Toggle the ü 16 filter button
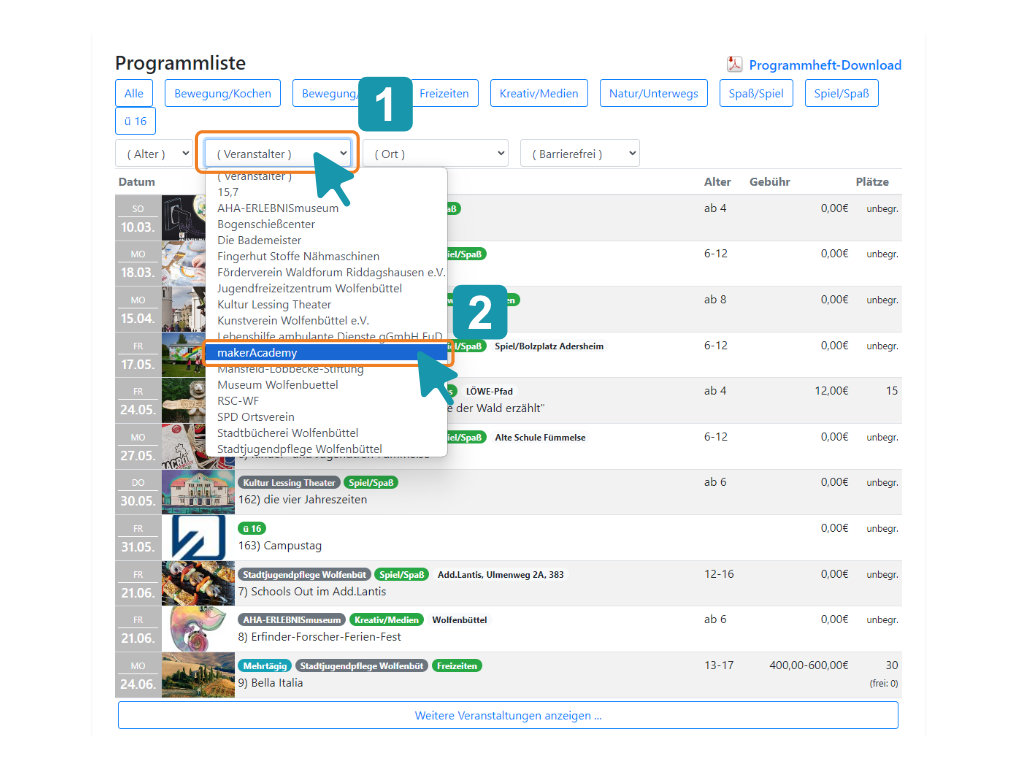 tap(135, 121)
